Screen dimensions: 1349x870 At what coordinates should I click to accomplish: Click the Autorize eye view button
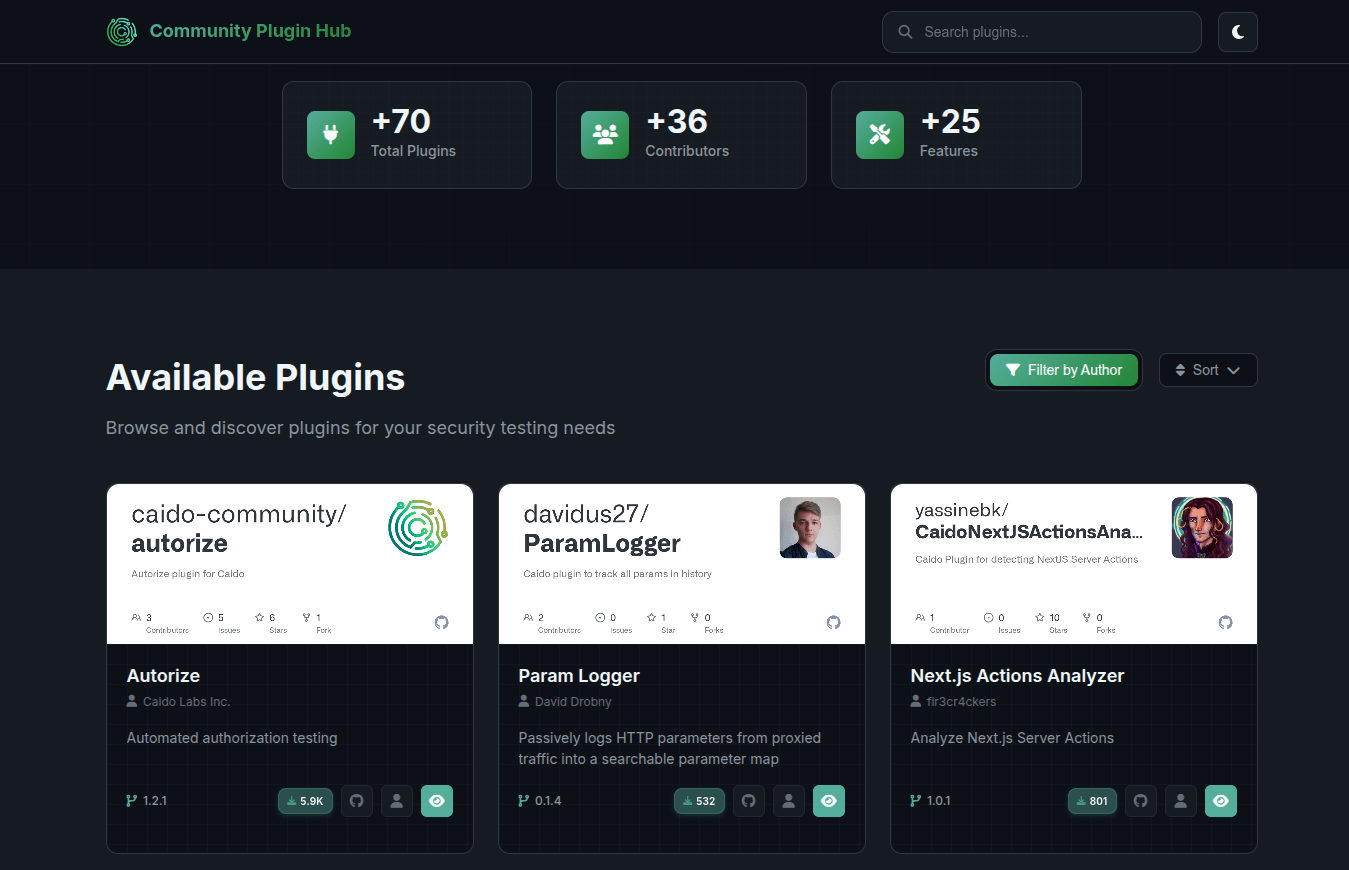tap(437, 801)
